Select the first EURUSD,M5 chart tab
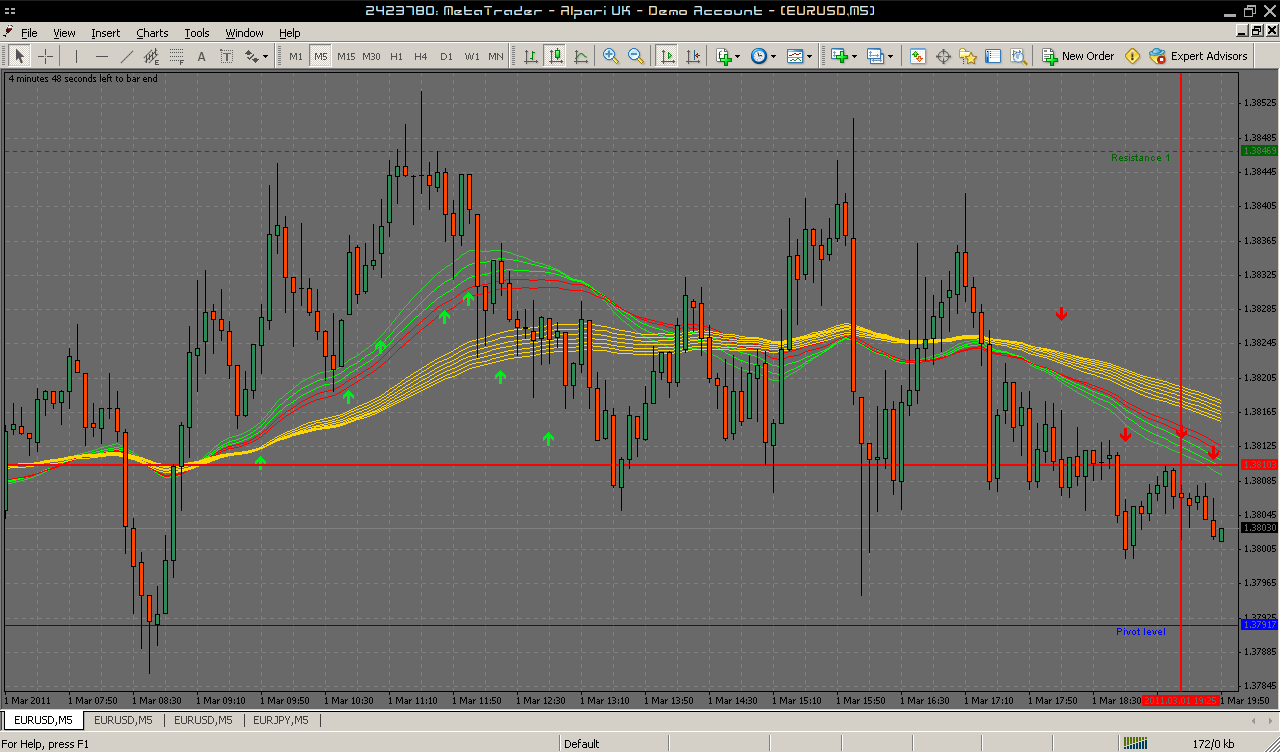This screenshot has width=1280, height=752. (x=43, y=719)
